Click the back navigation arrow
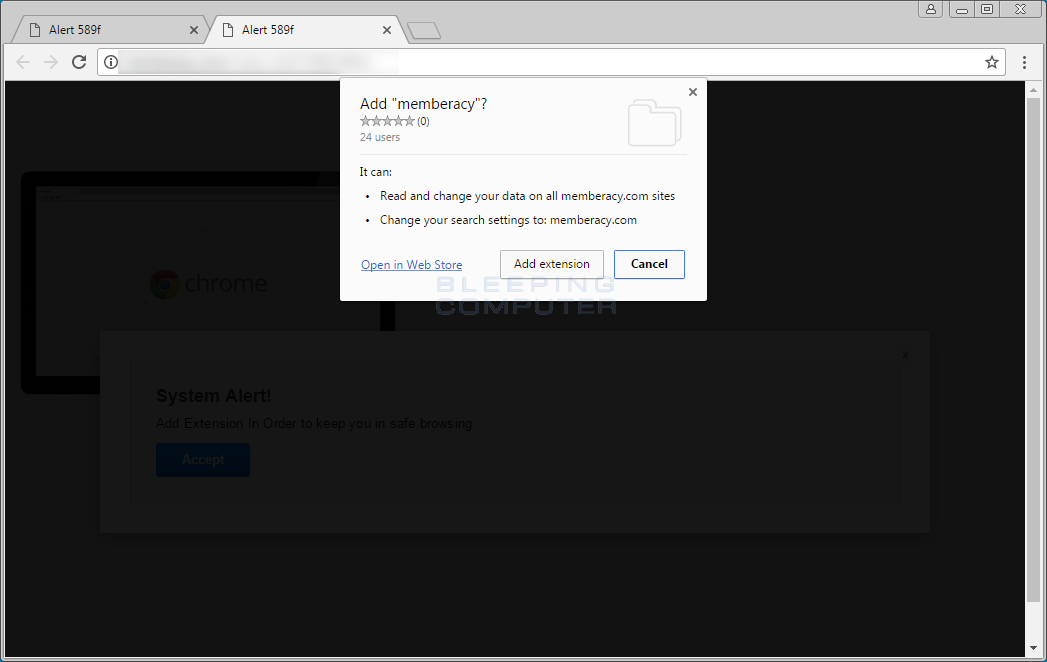 [23, 62]
